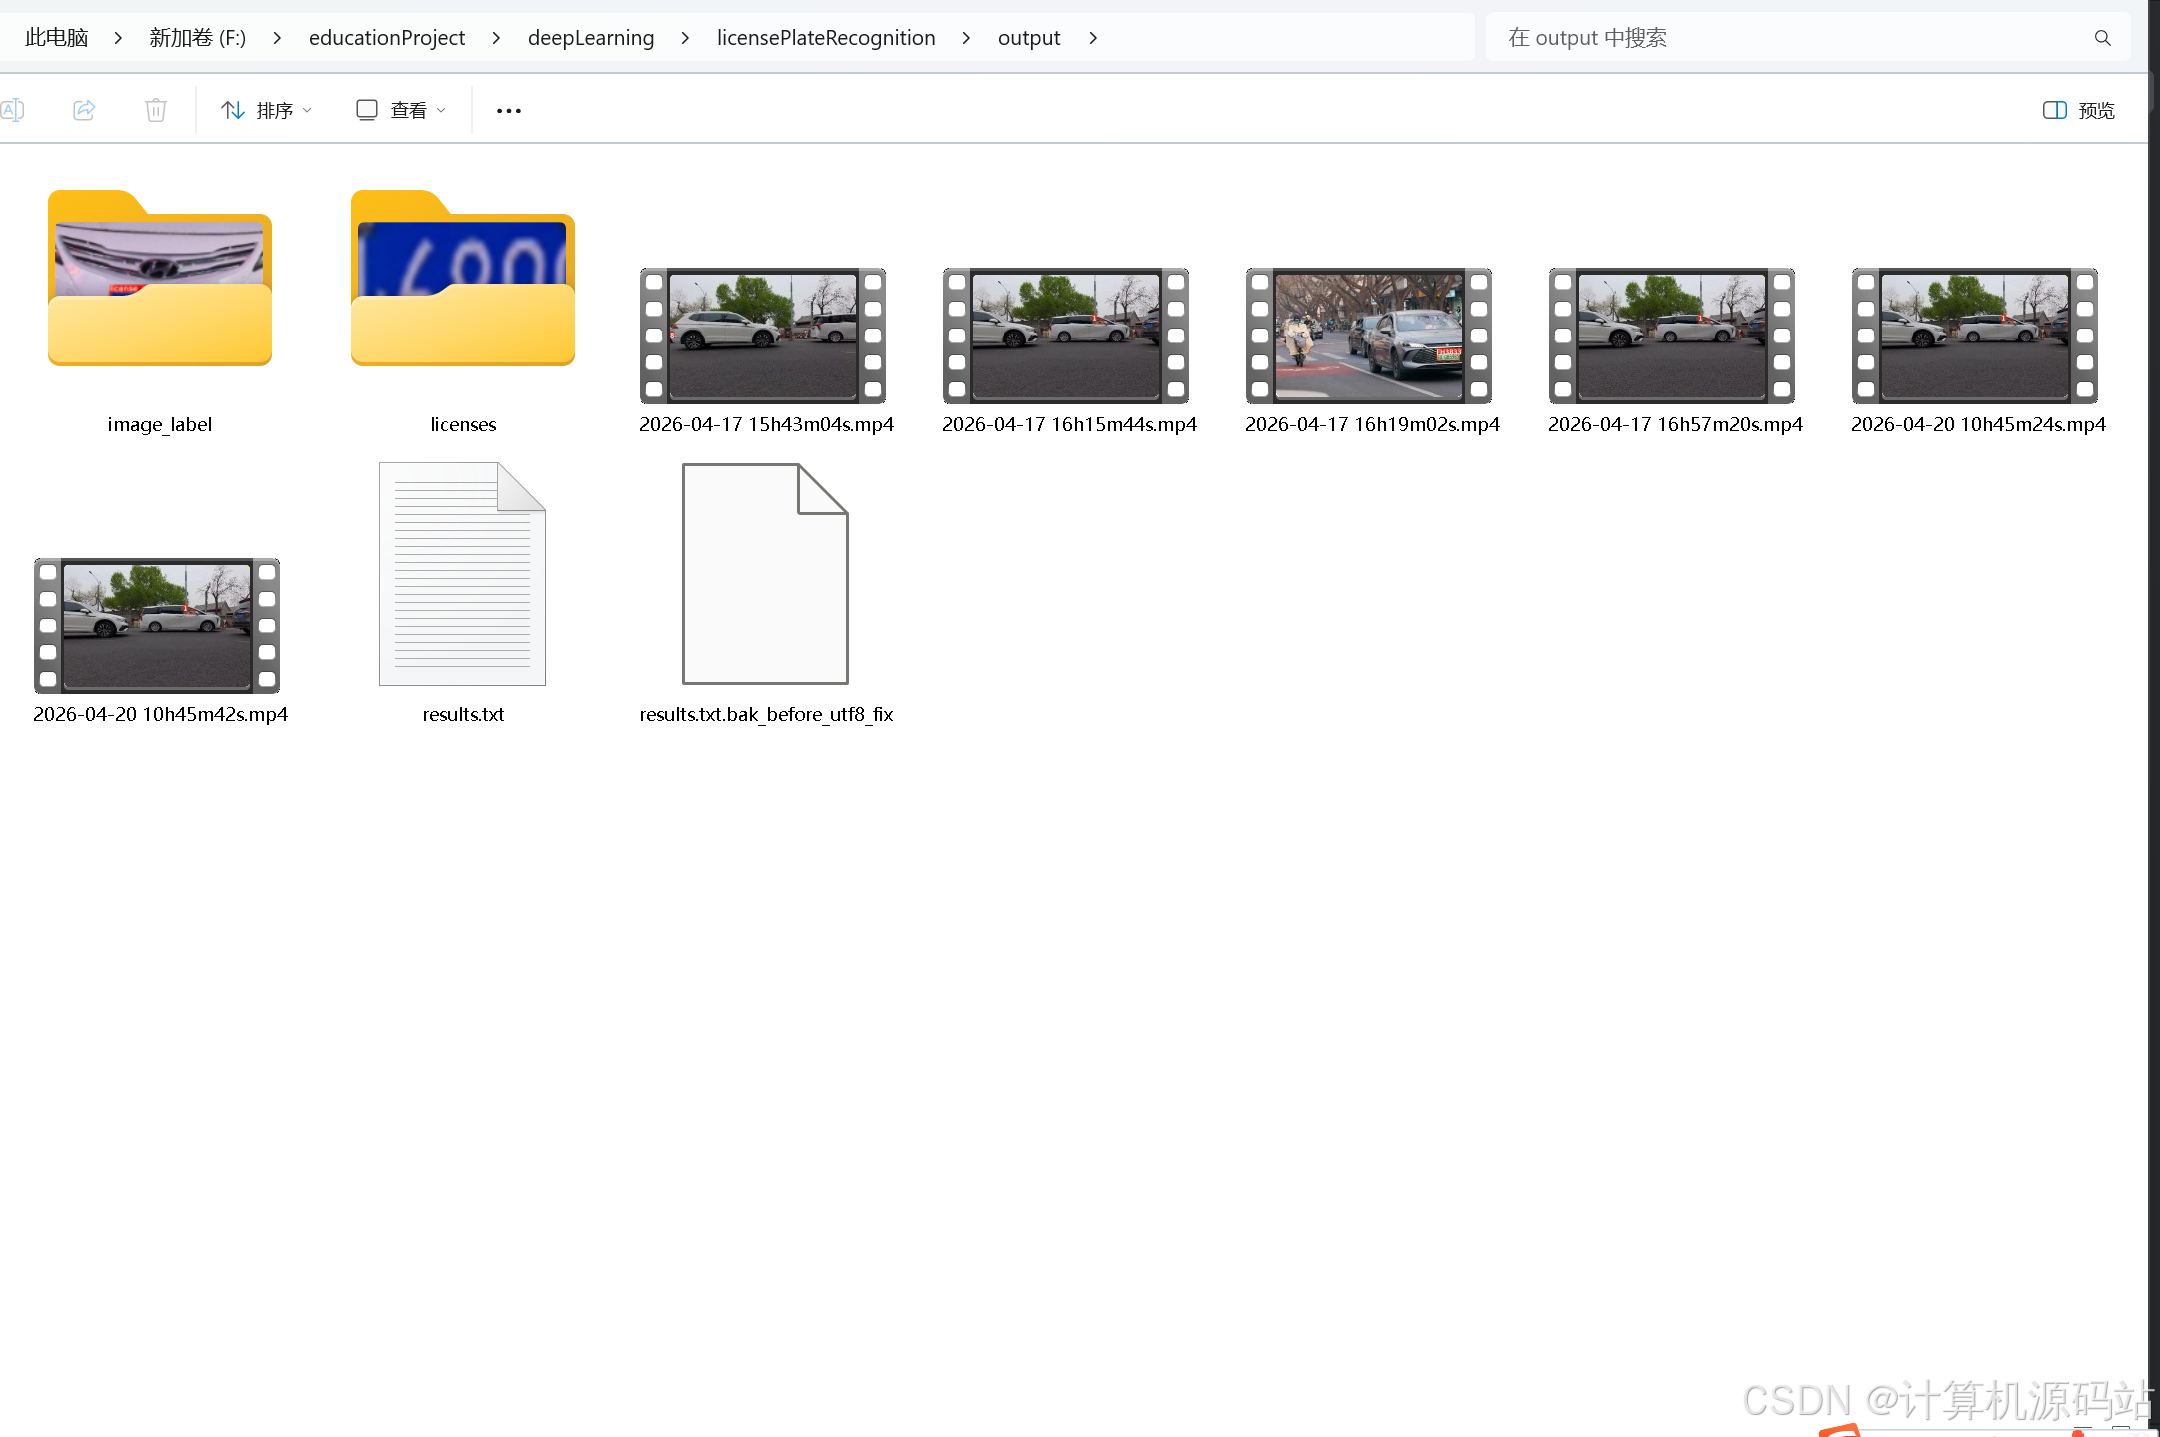Expand chevron after output in breadcrumb
2160x1437 pixels.
1093,38
